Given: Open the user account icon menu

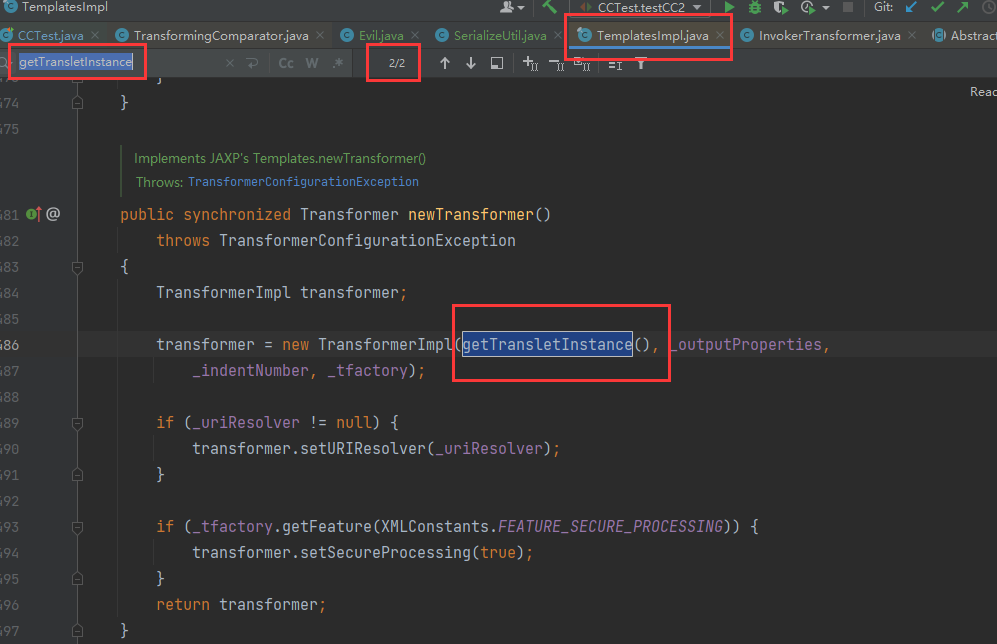Looking at the screenshot, I should coord(511,7).
